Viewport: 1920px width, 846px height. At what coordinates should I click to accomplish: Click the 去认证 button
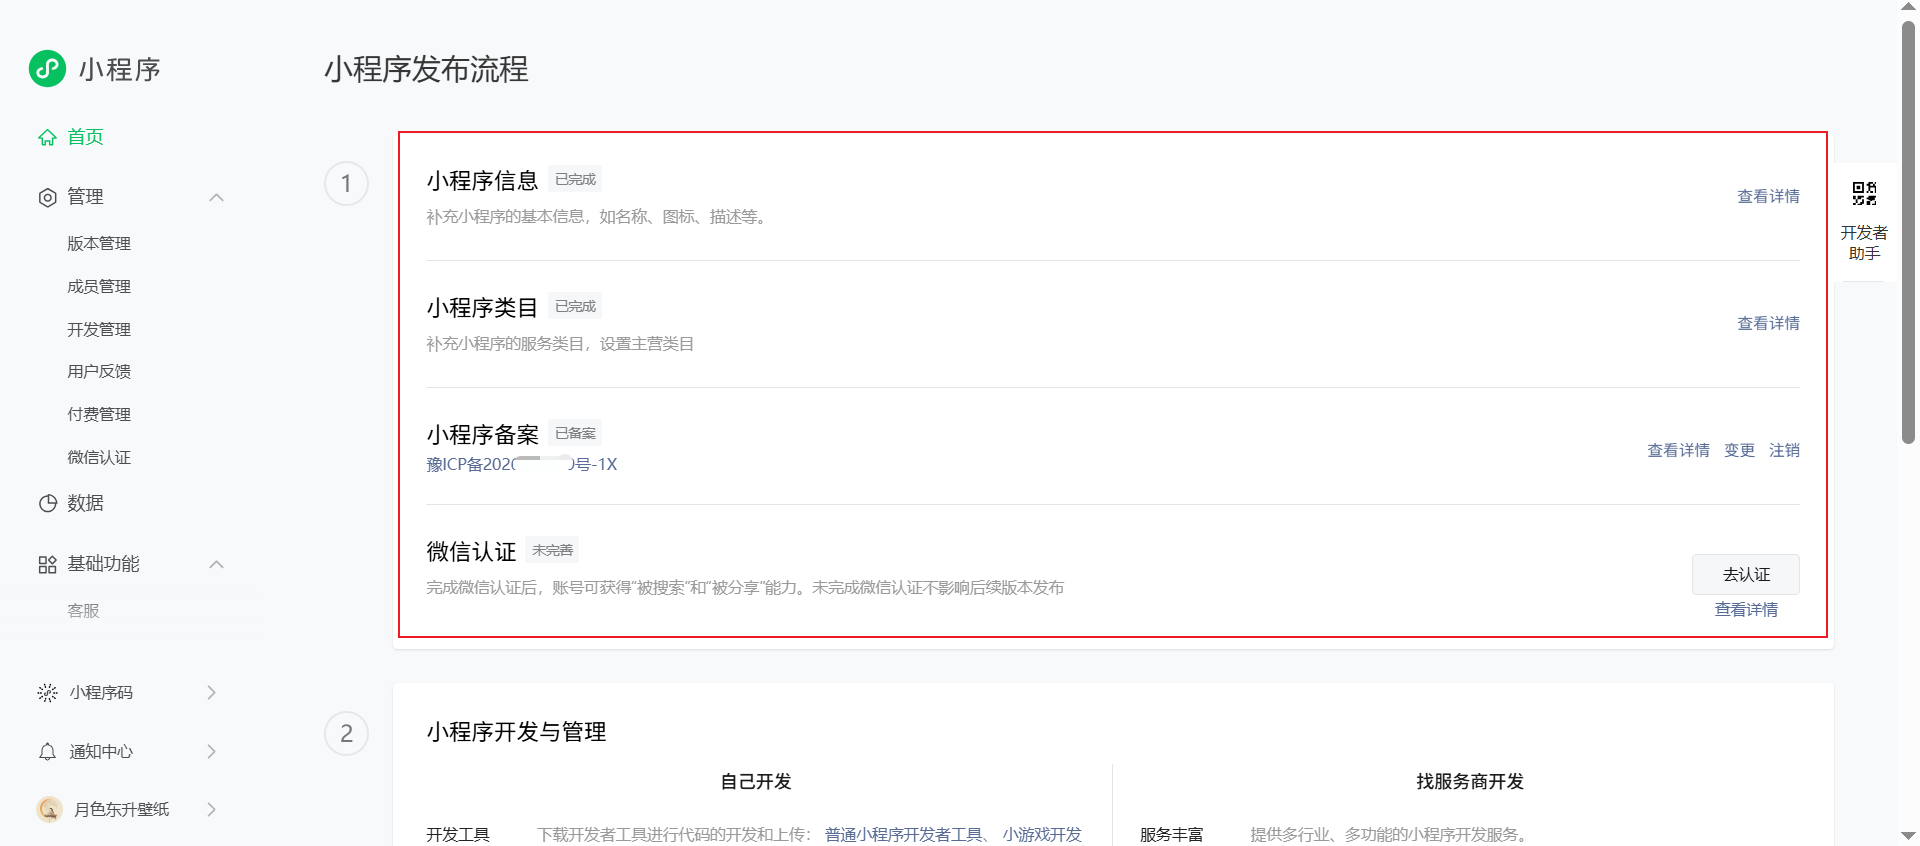(1746, 575)
